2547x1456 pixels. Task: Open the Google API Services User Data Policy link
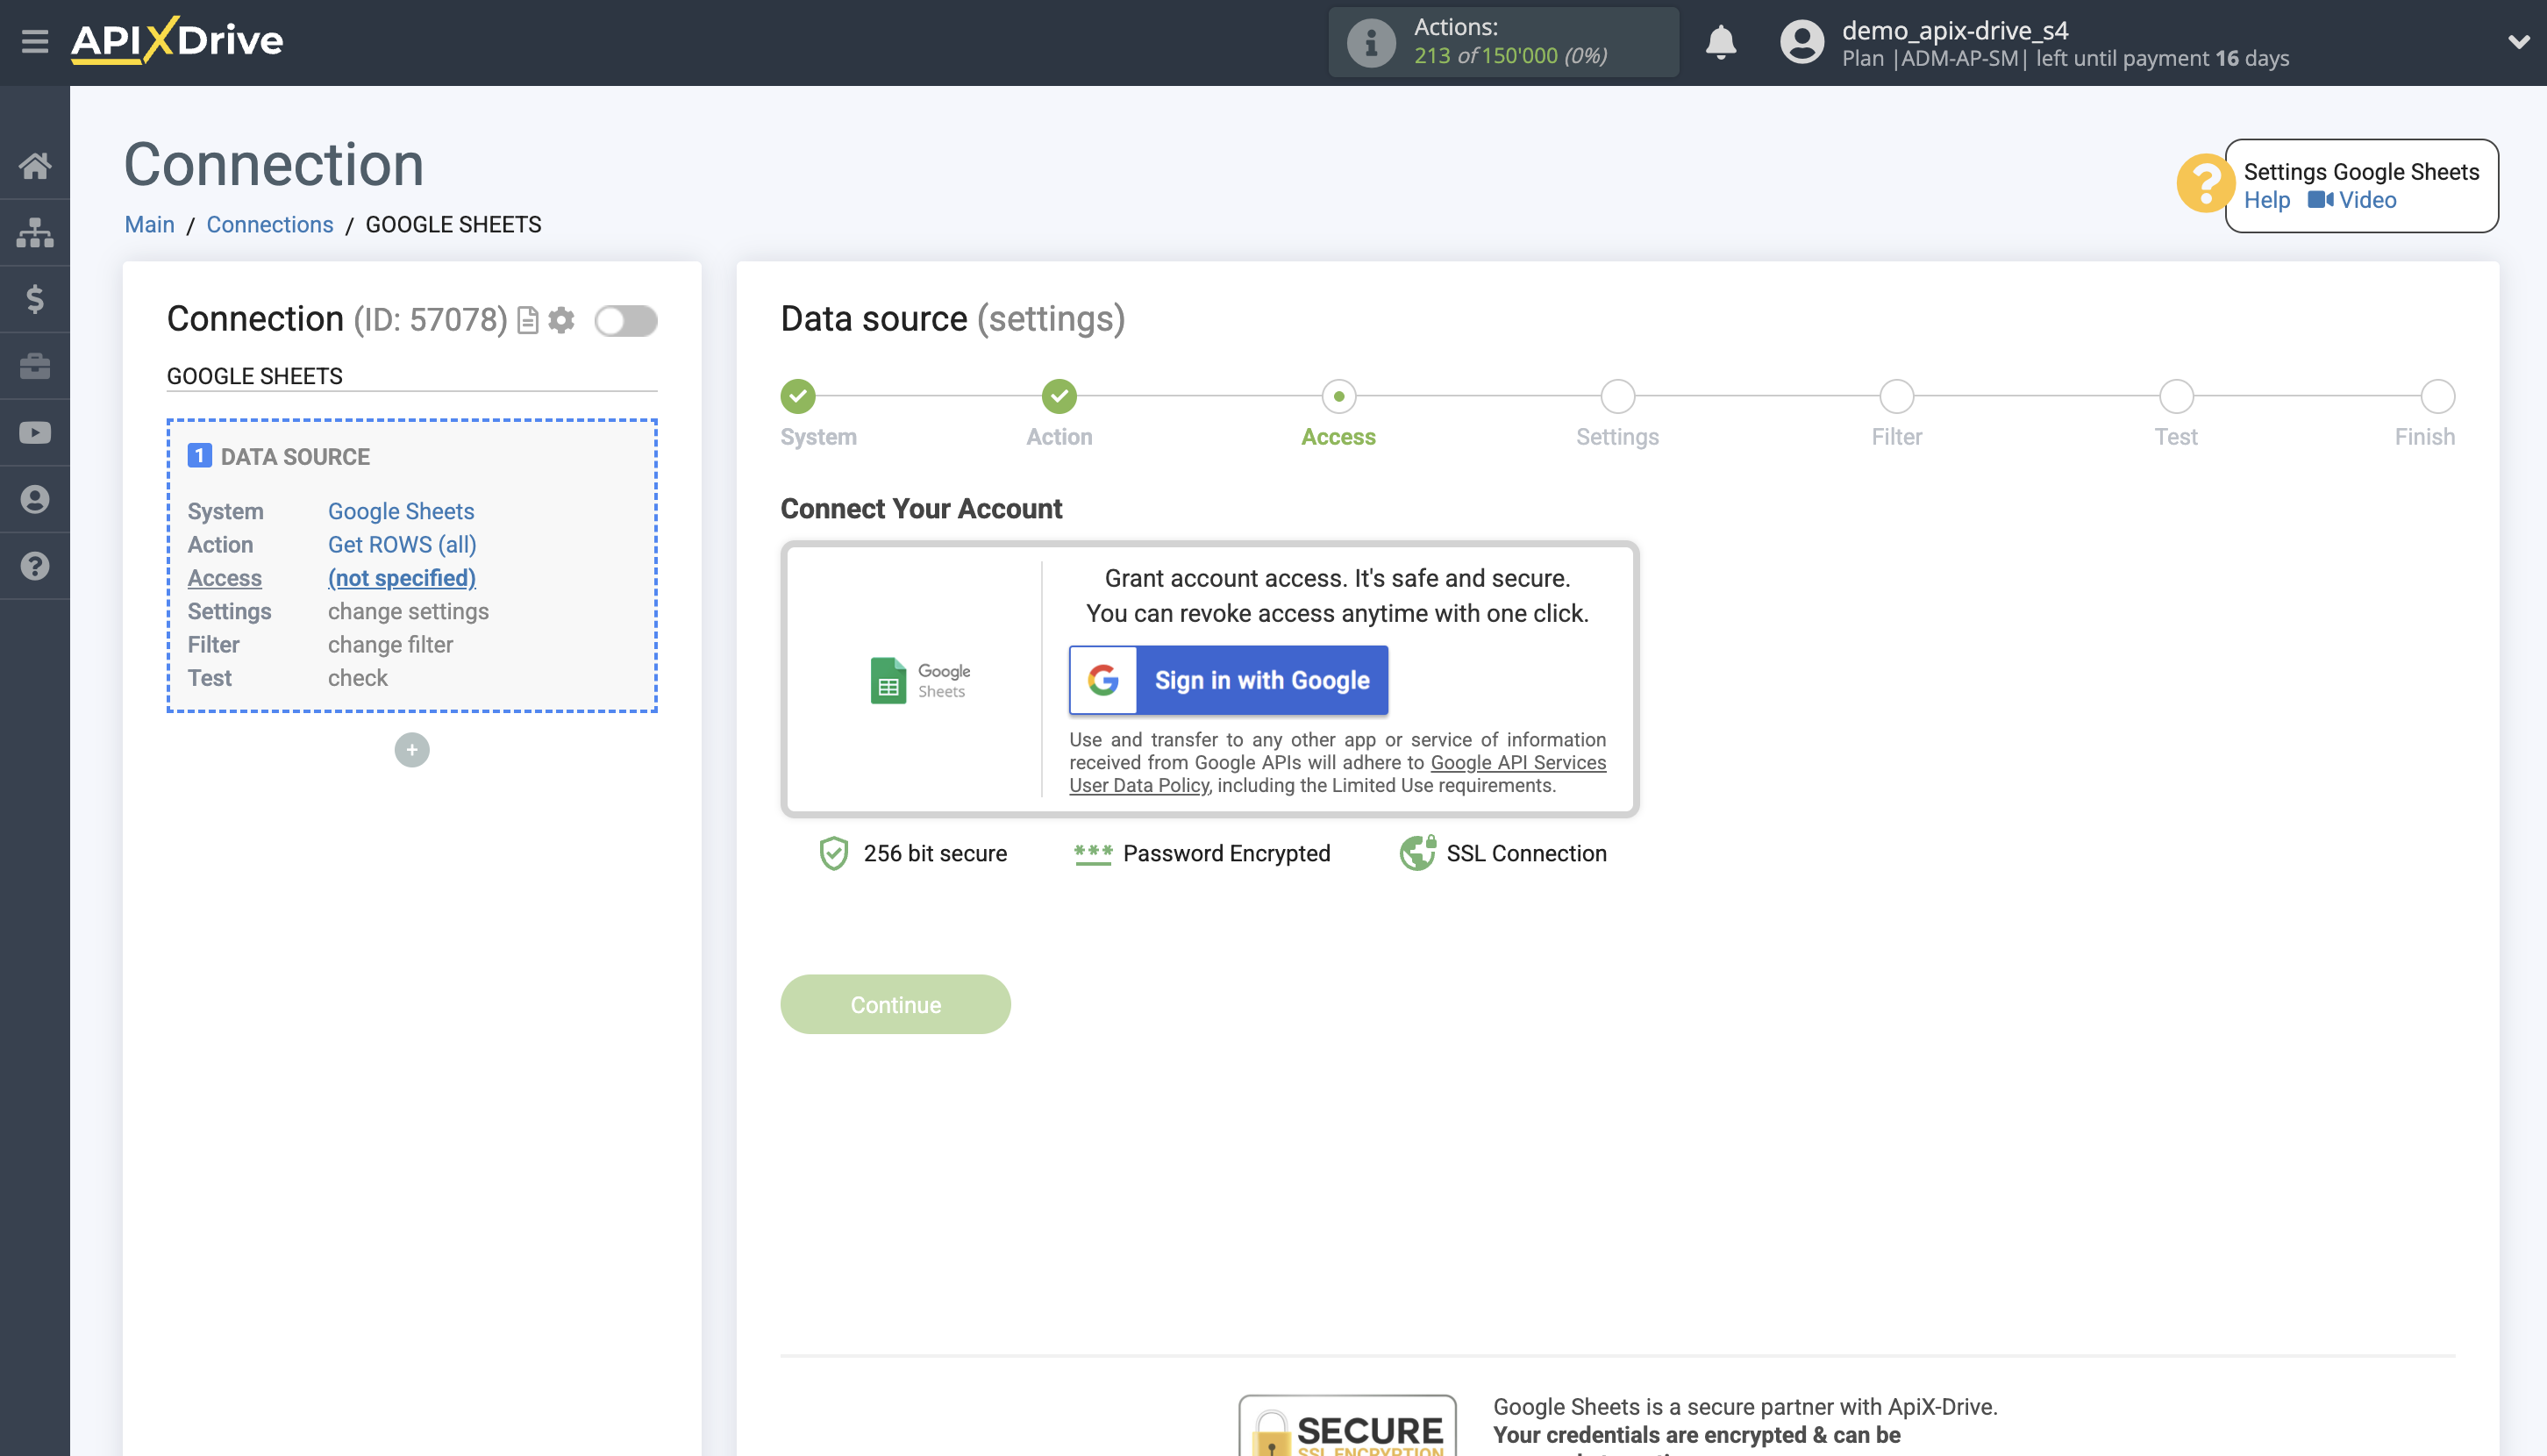[x=1518, y=762]
